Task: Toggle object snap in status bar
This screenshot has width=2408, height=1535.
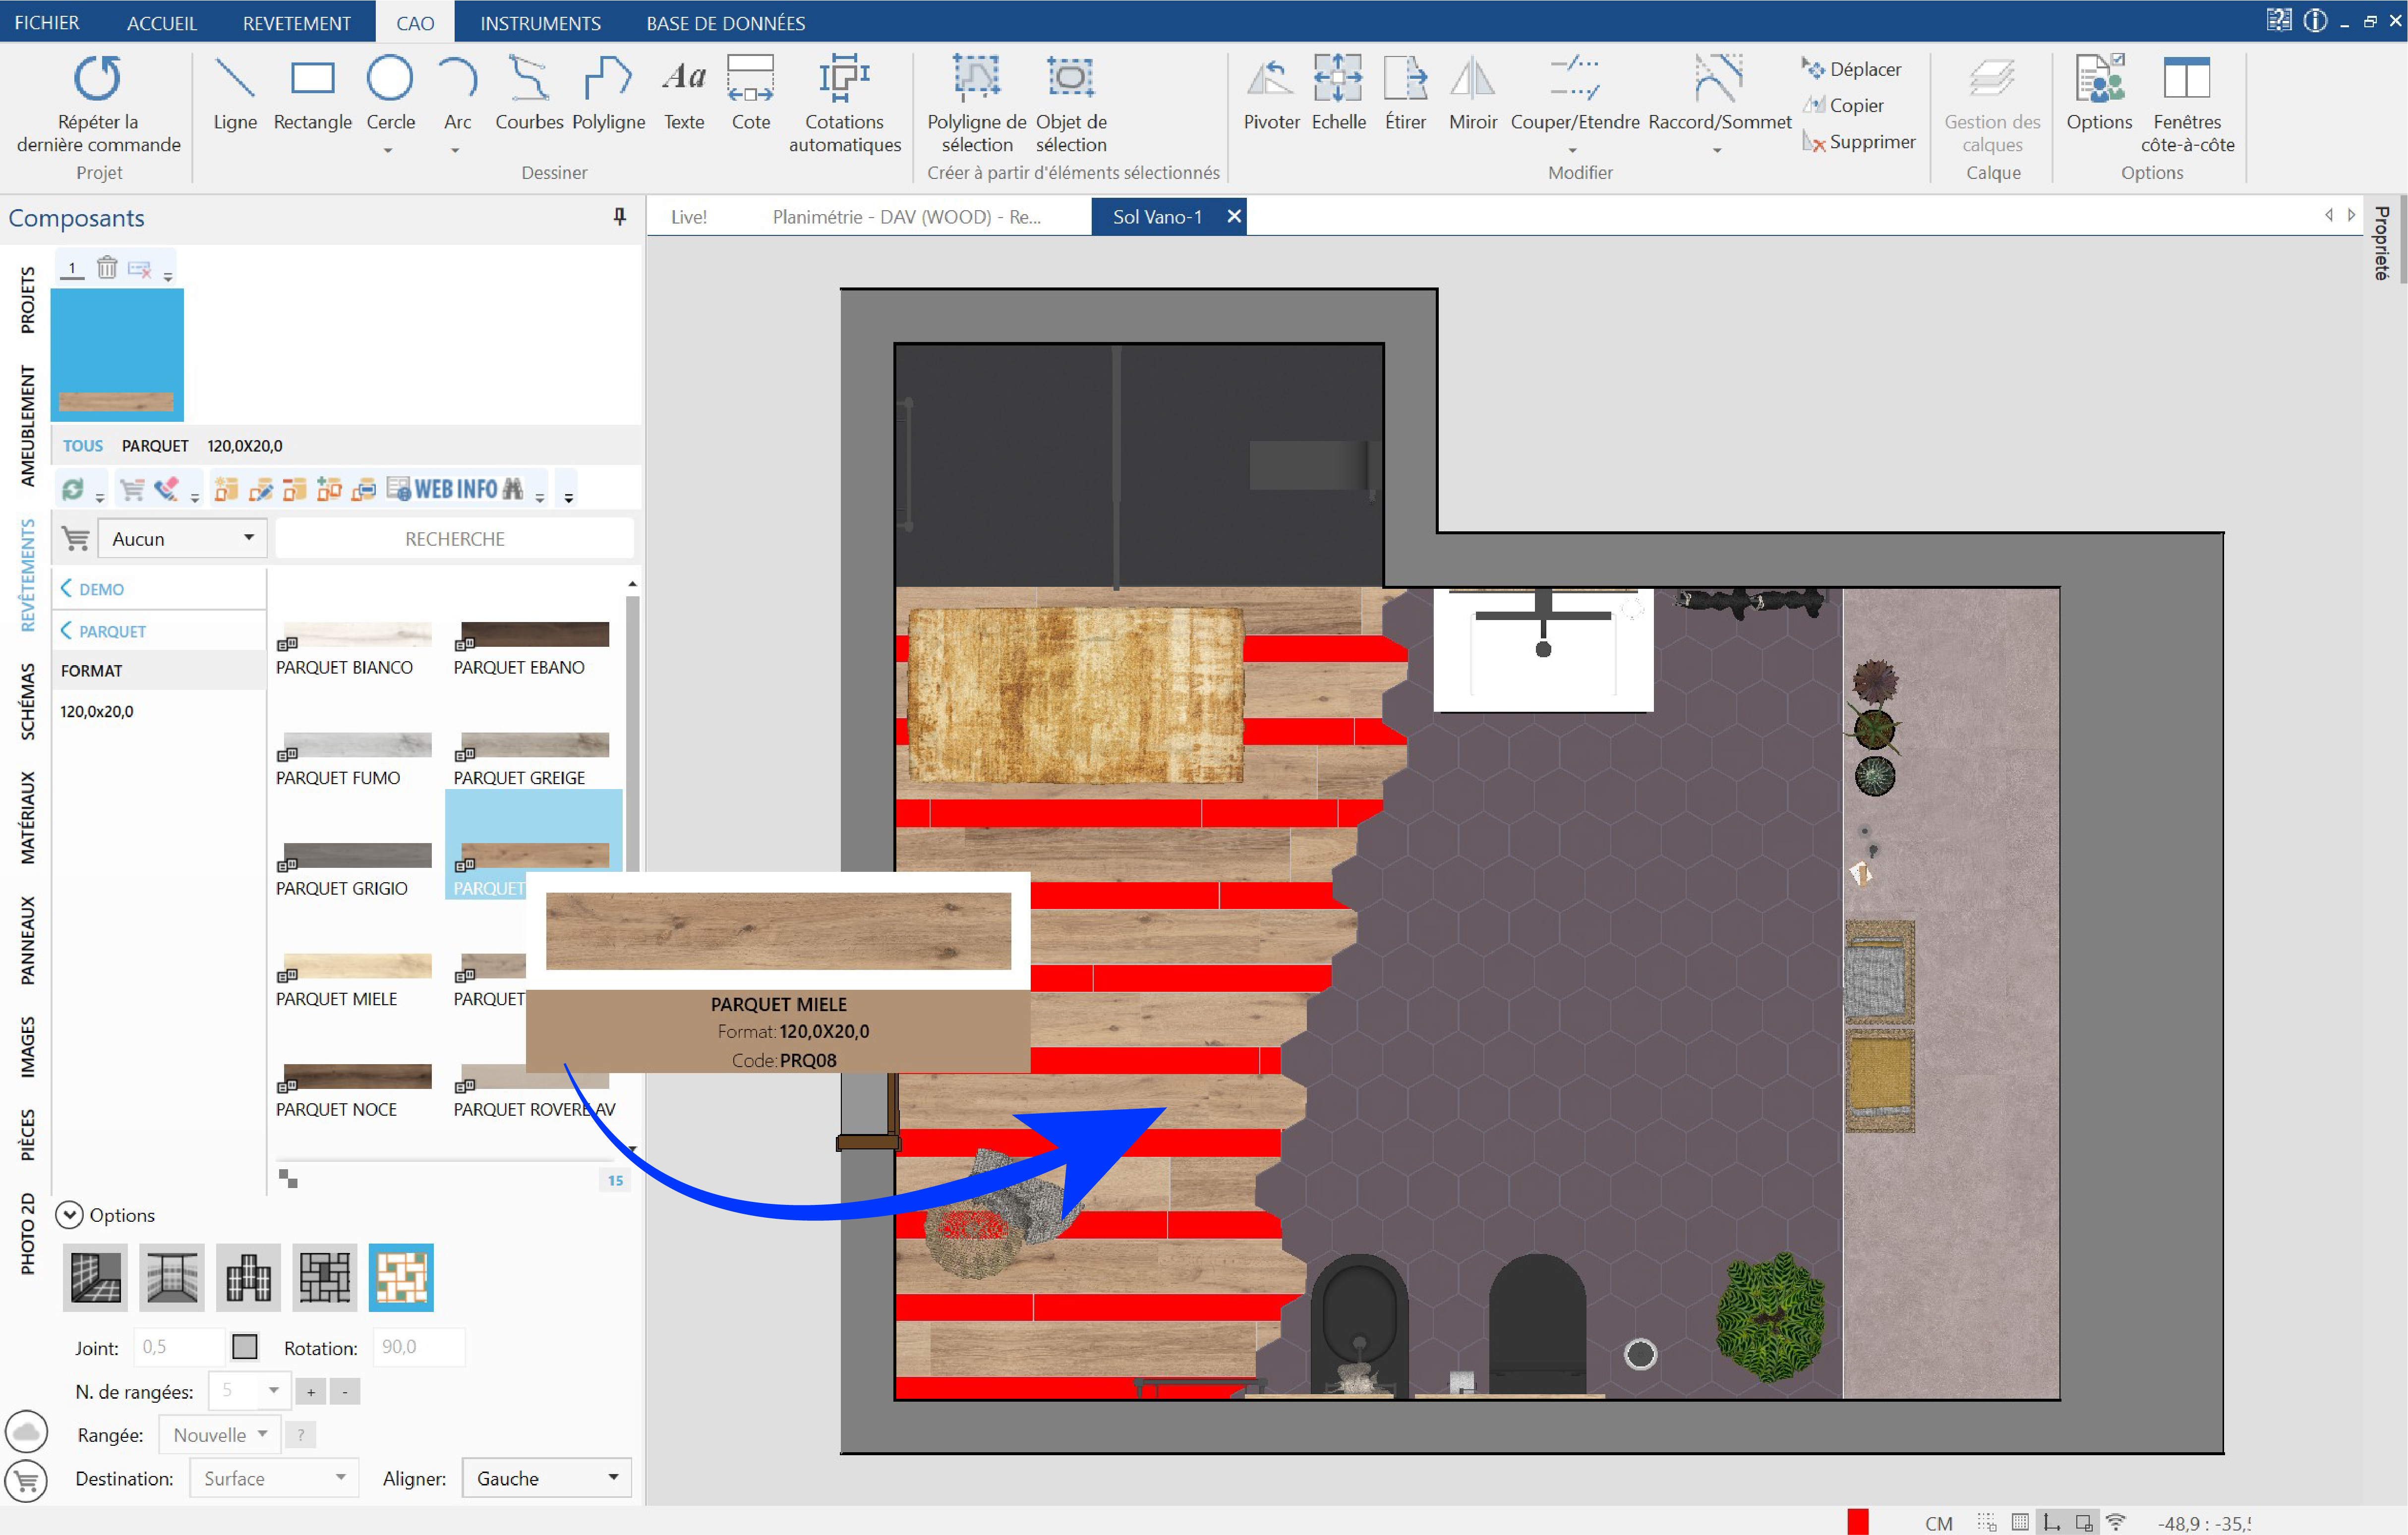Action: click(2084, 1522)
